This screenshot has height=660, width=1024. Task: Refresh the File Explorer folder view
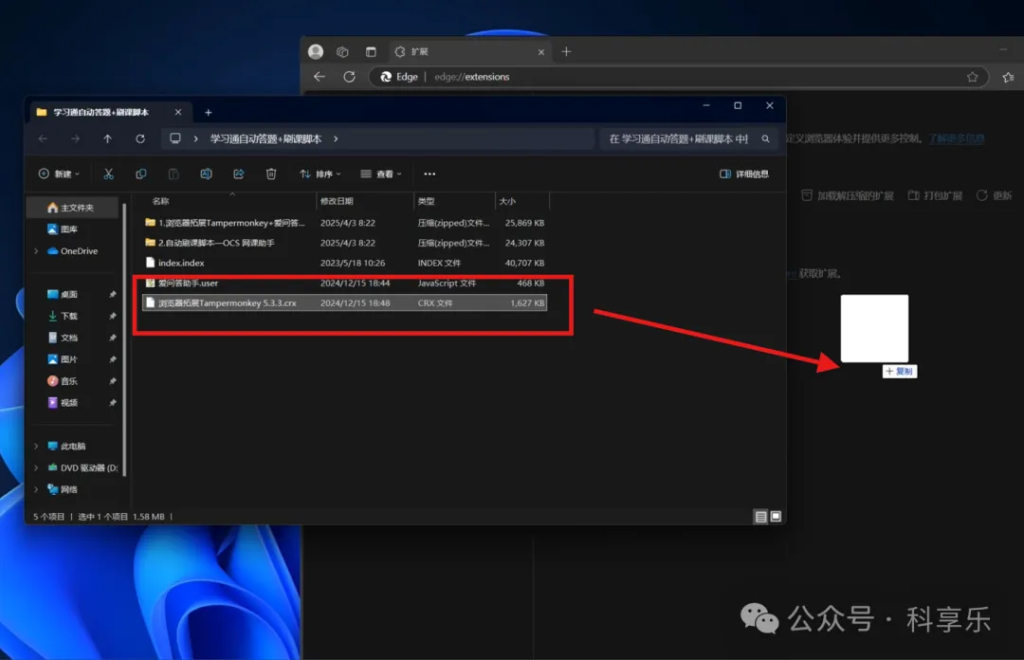pos(140,138)
